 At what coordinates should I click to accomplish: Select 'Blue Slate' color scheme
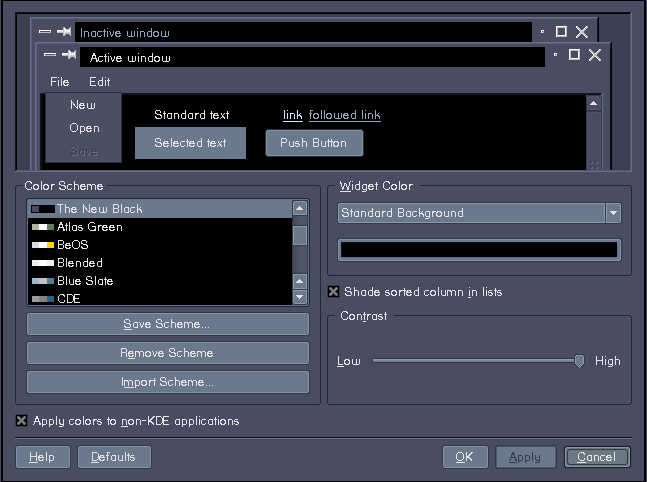click(160, 281)
